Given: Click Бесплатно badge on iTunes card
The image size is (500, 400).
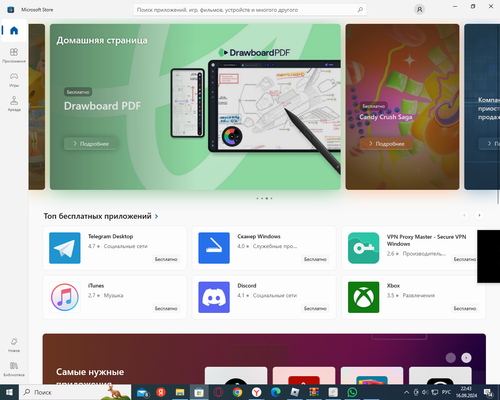Looking at the screenshot, I should [166, 308].
